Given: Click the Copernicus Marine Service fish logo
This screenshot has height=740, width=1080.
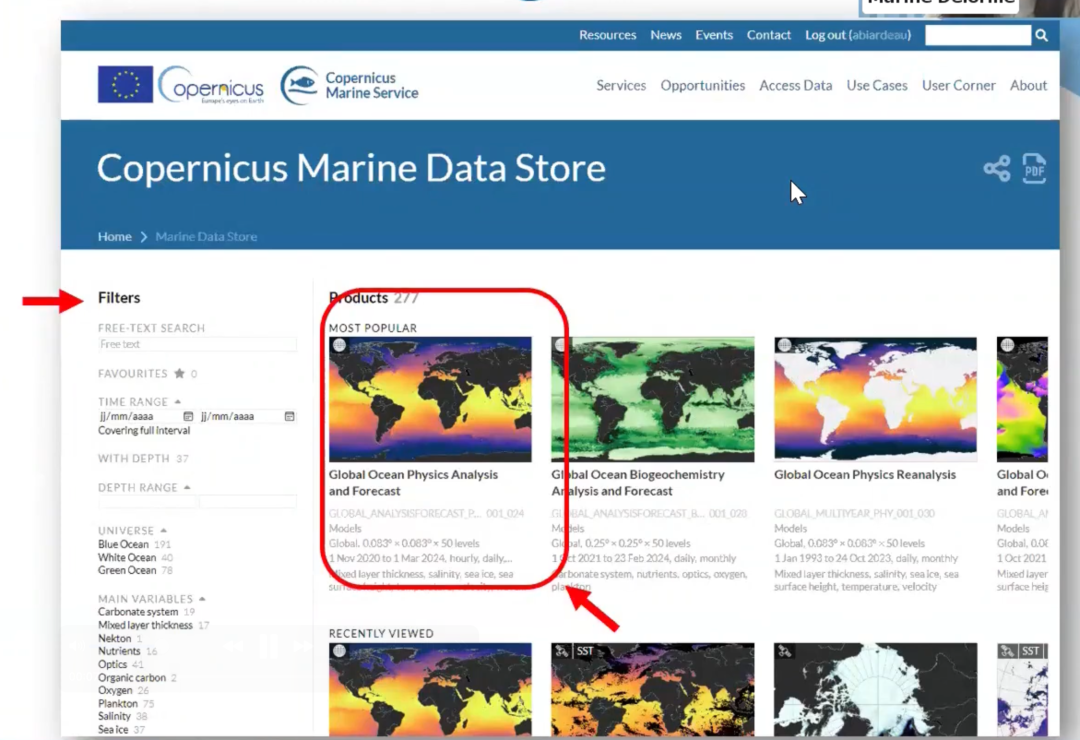Looking at the screenshot, I should (299, 86).
